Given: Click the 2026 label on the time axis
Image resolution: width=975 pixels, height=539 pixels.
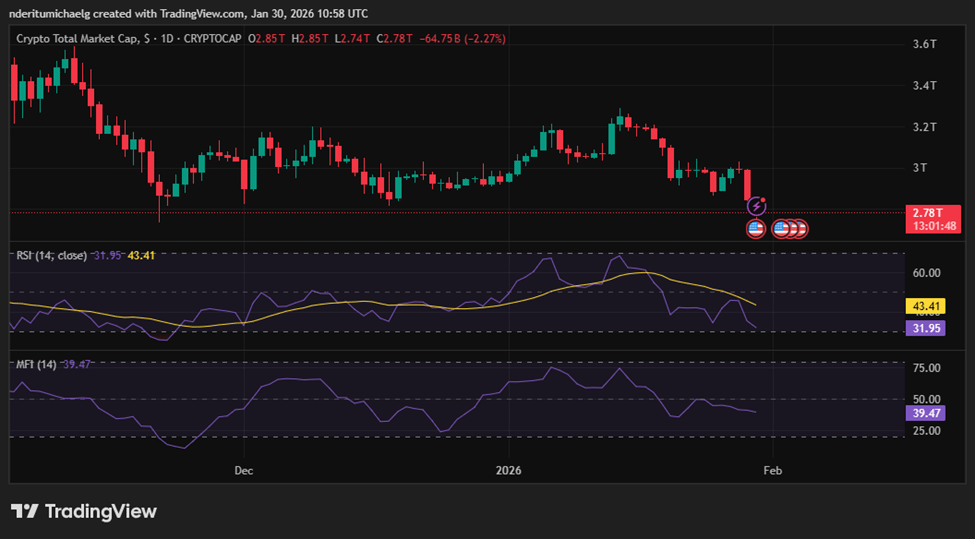Looking at the screenshot, I should (509, 471).
